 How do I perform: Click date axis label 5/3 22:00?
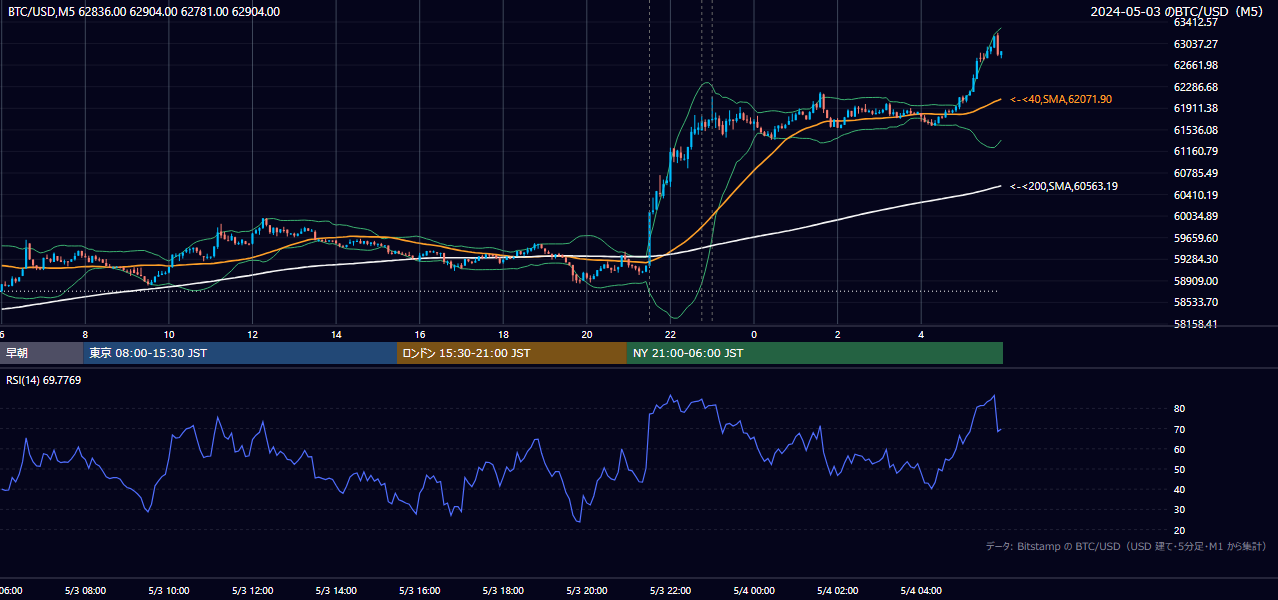(x=670, y=590)
